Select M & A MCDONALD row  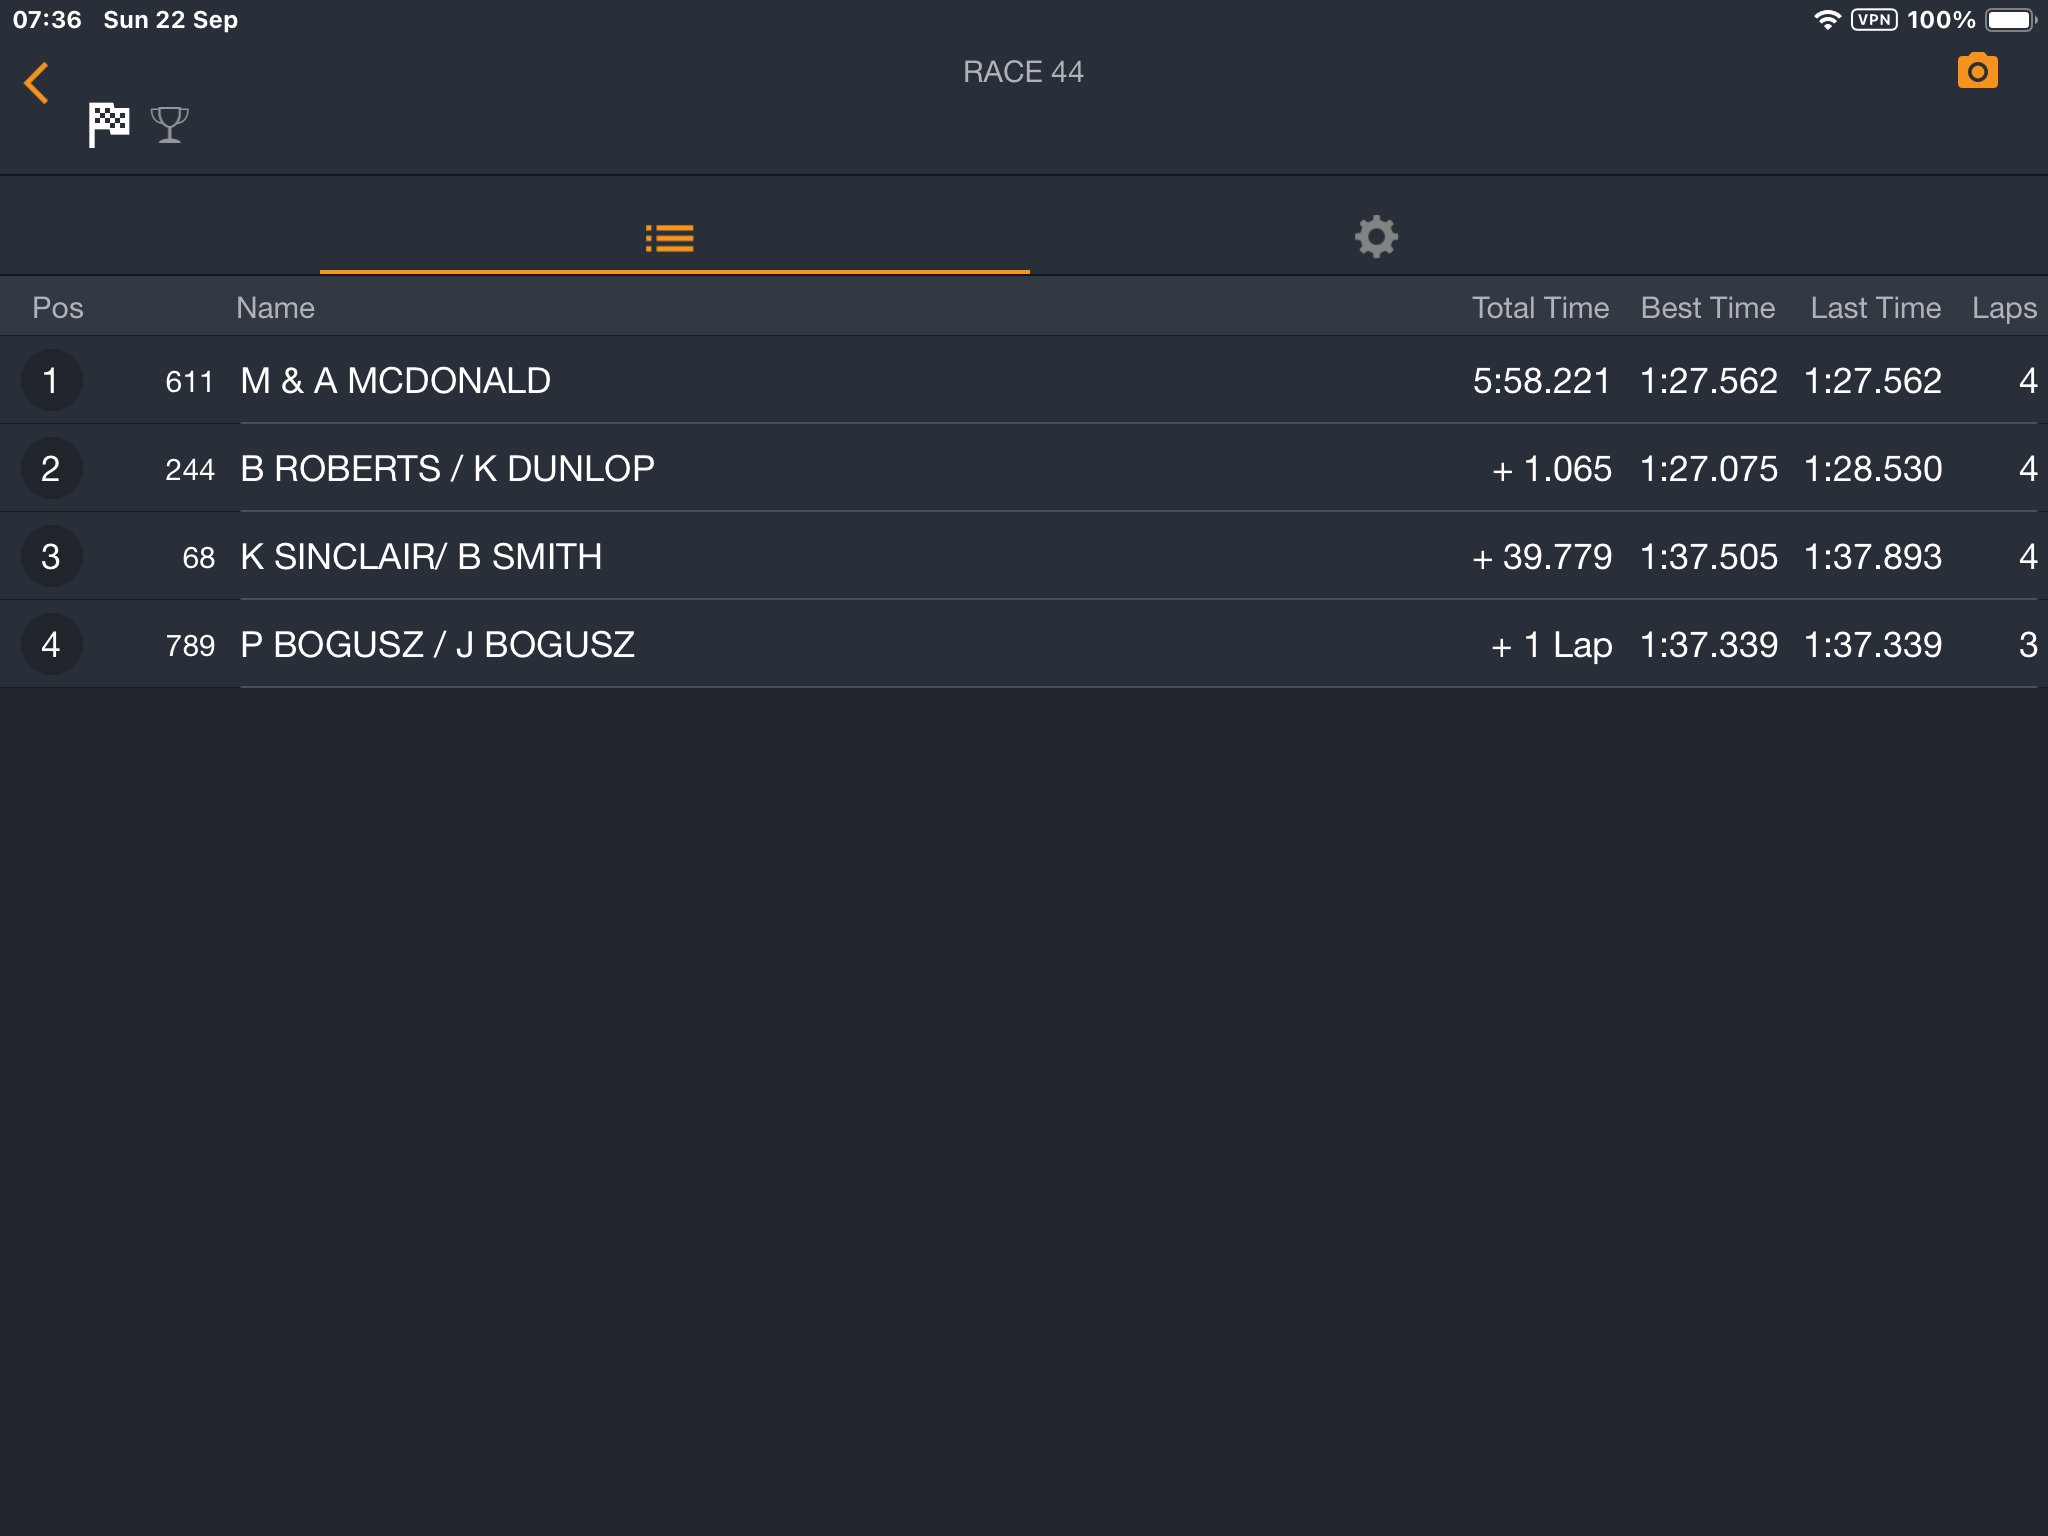(x=1024, y=381)
